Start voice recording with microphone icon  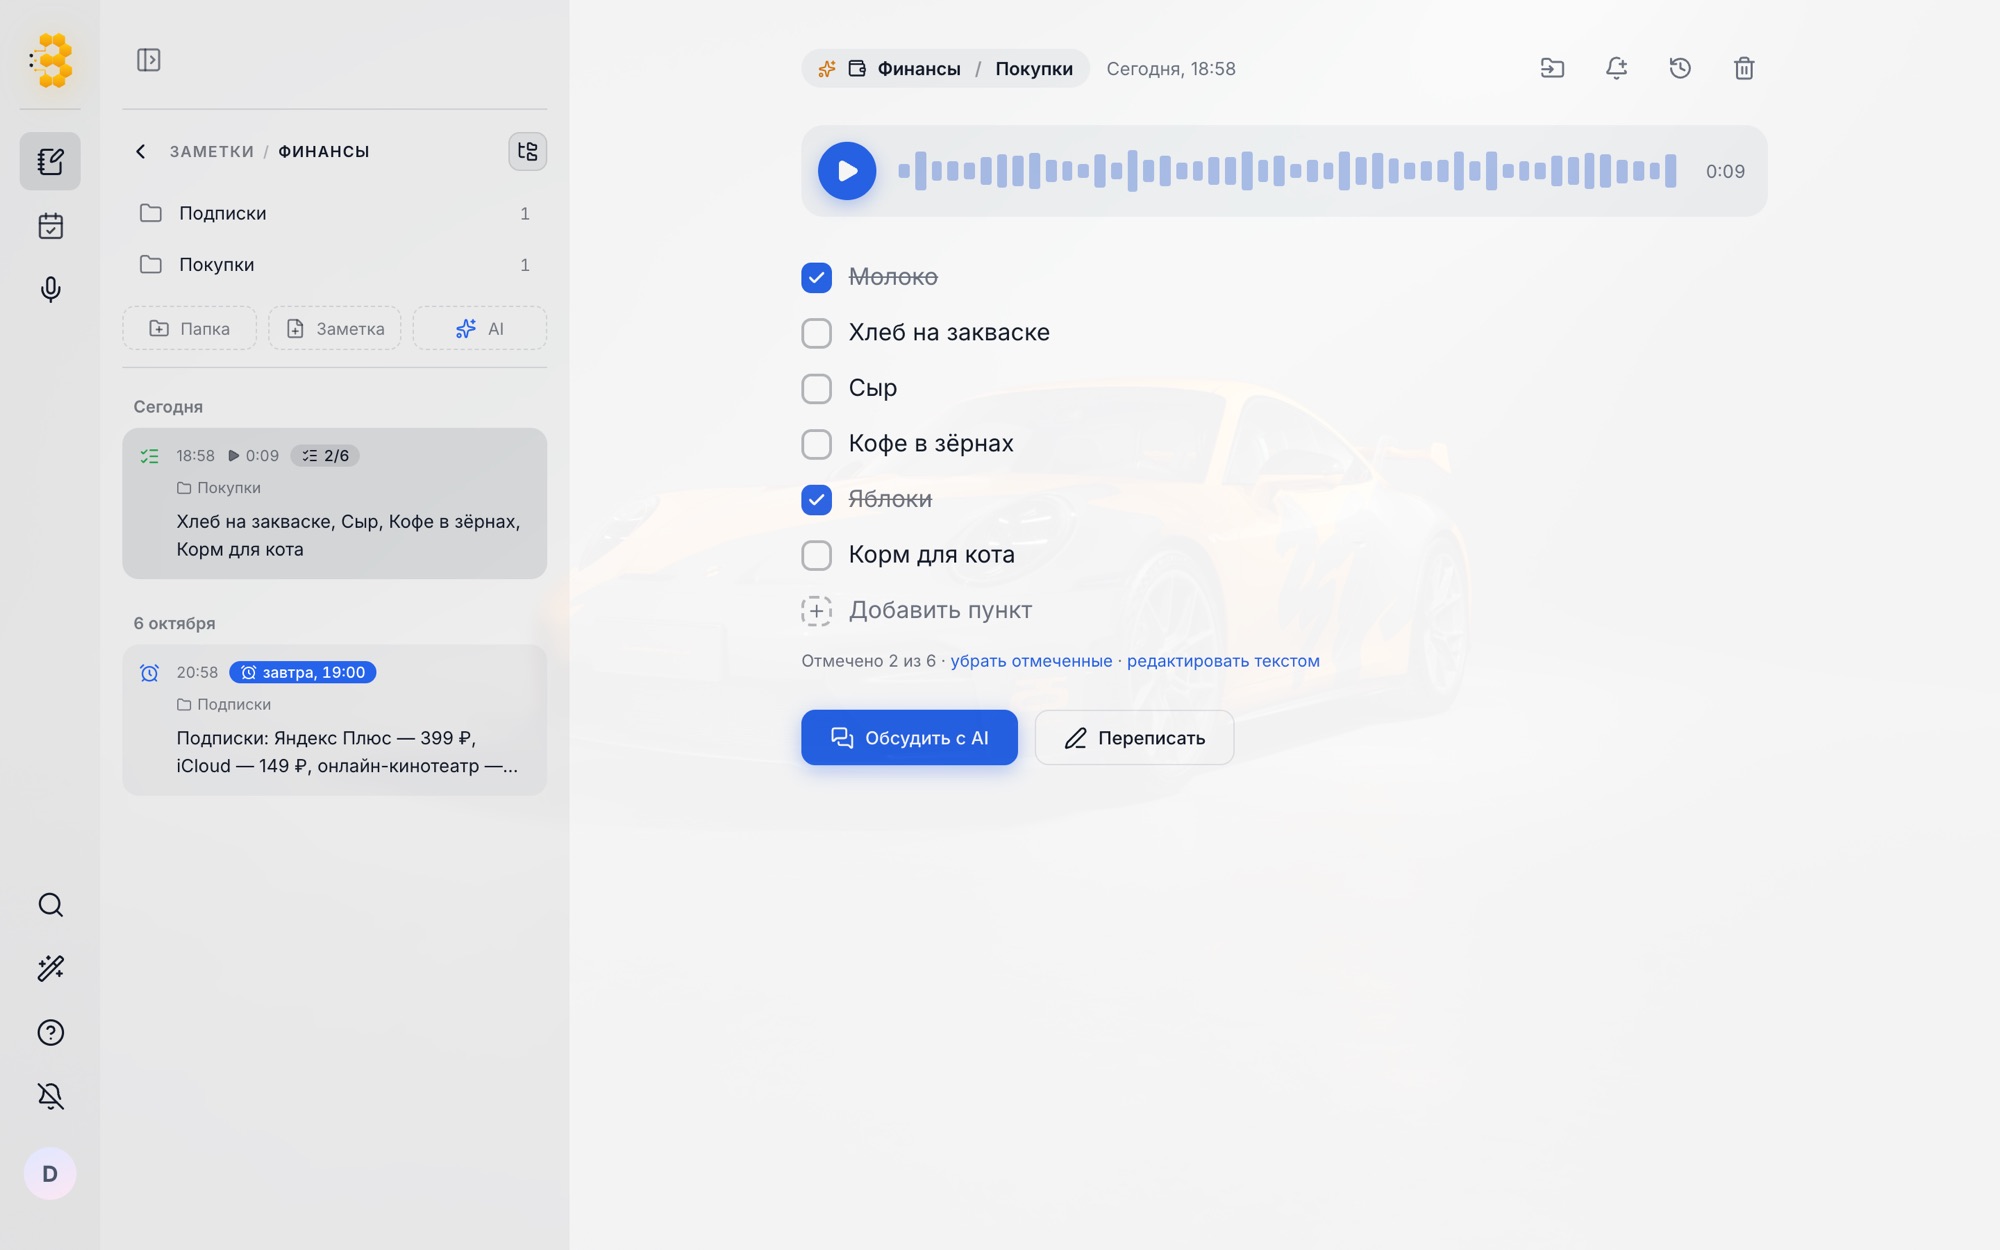click(50, 290)
